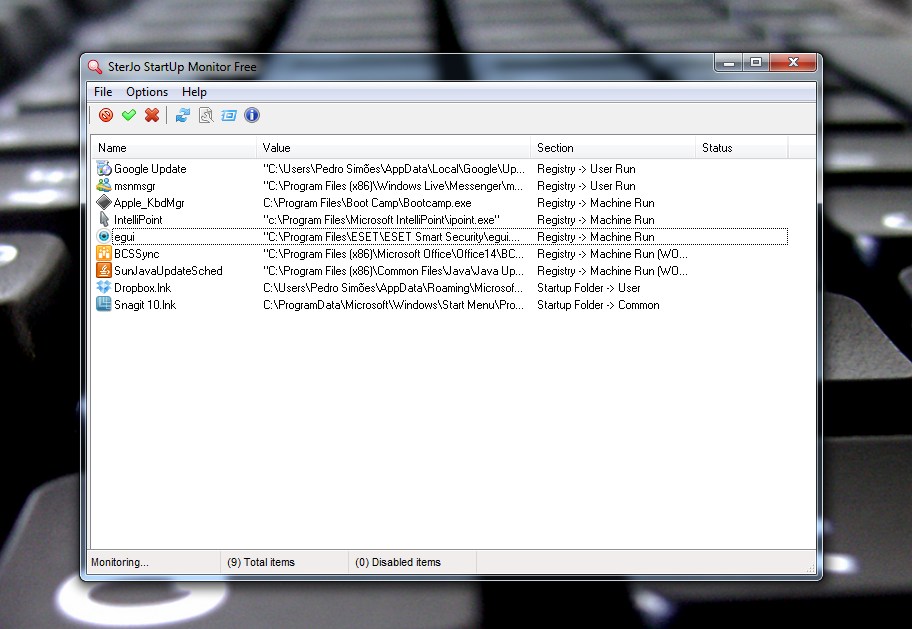
Task: Click the egui ESET eye icon
Action: click(104, 236)
